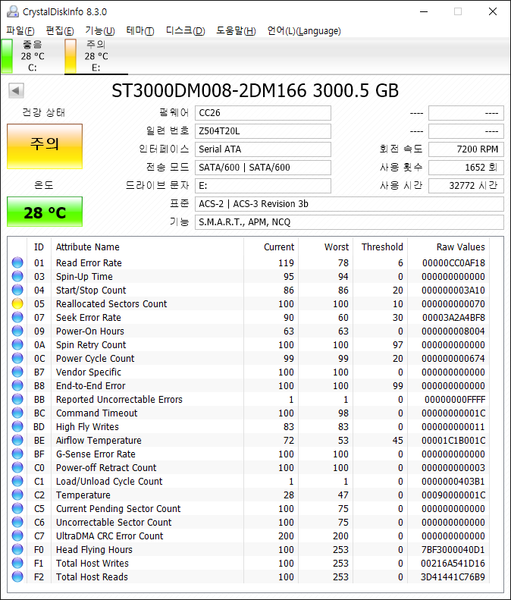Click the Serial ATA interface field
The height and width of the screenshot is (600, 511).
263,149
